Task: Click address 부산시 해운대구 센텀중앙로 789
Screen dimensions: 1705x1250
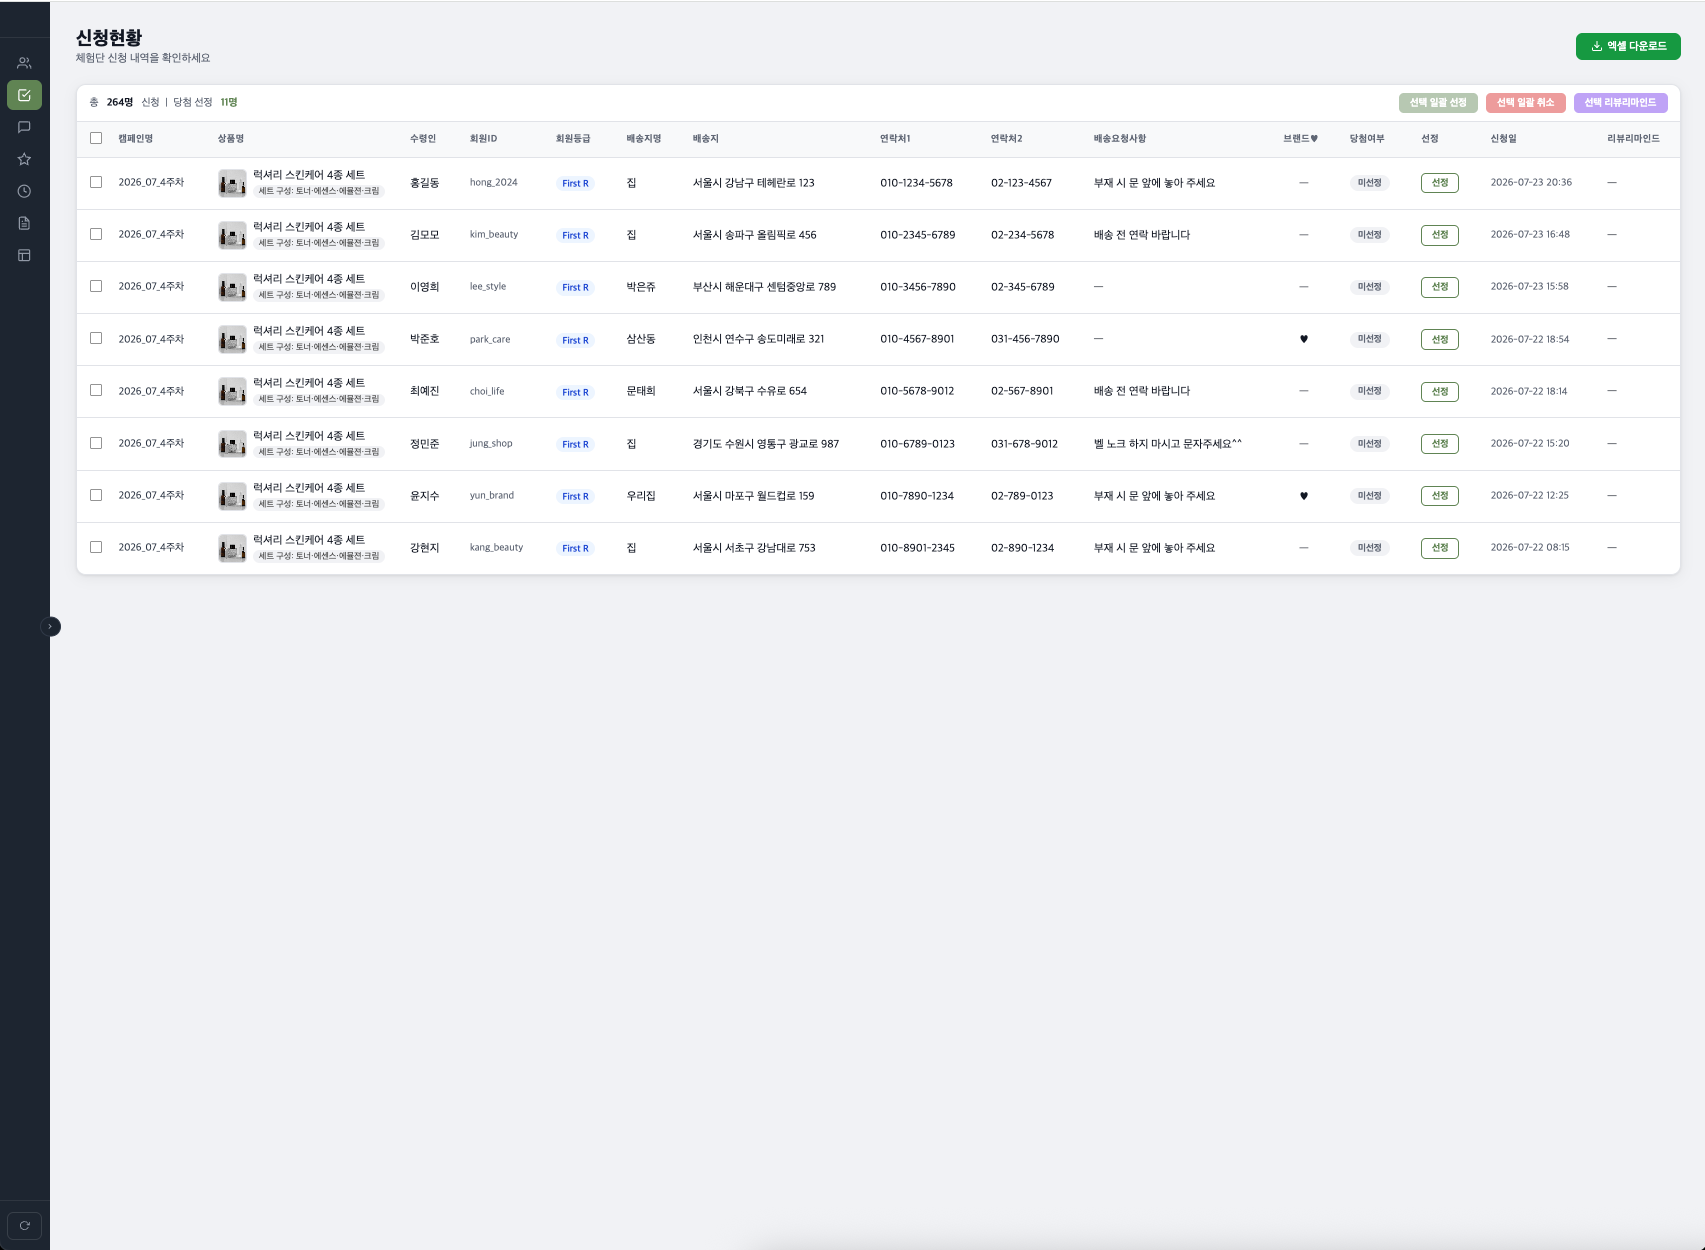Action: pyautogui.click(x=764, y=287)
